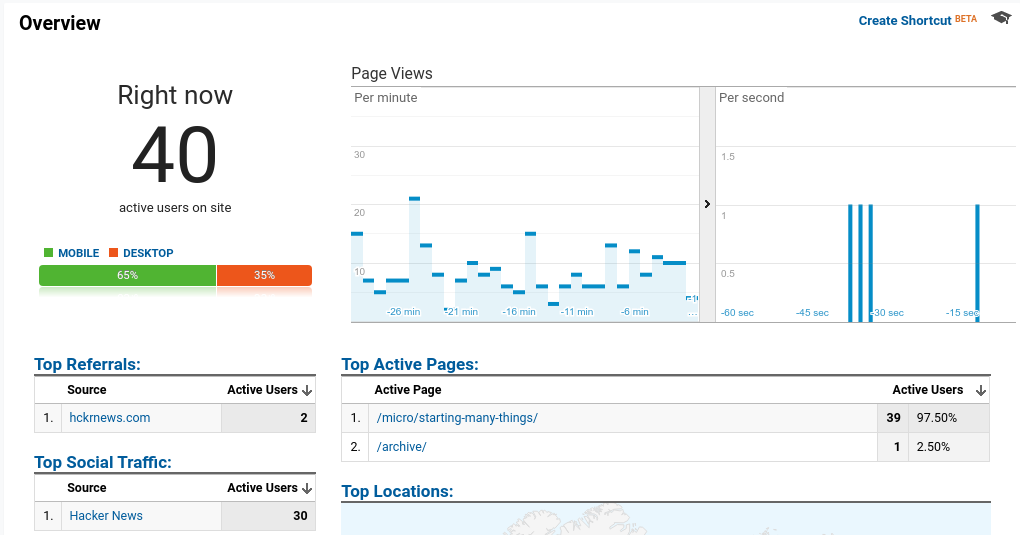Open the Top Social Traffic heading
The image size is (1020, 535).
click(103, 462)
